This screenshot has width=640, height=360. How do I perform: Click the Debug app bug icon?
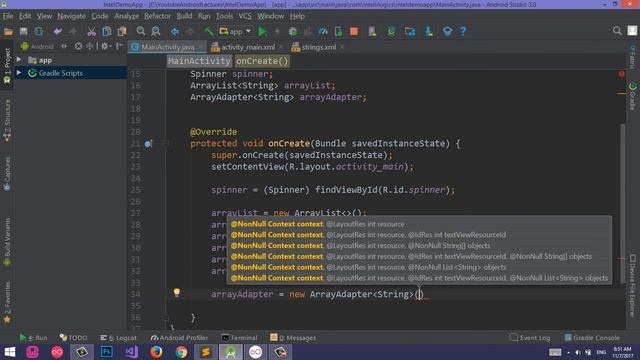[293, 31]
